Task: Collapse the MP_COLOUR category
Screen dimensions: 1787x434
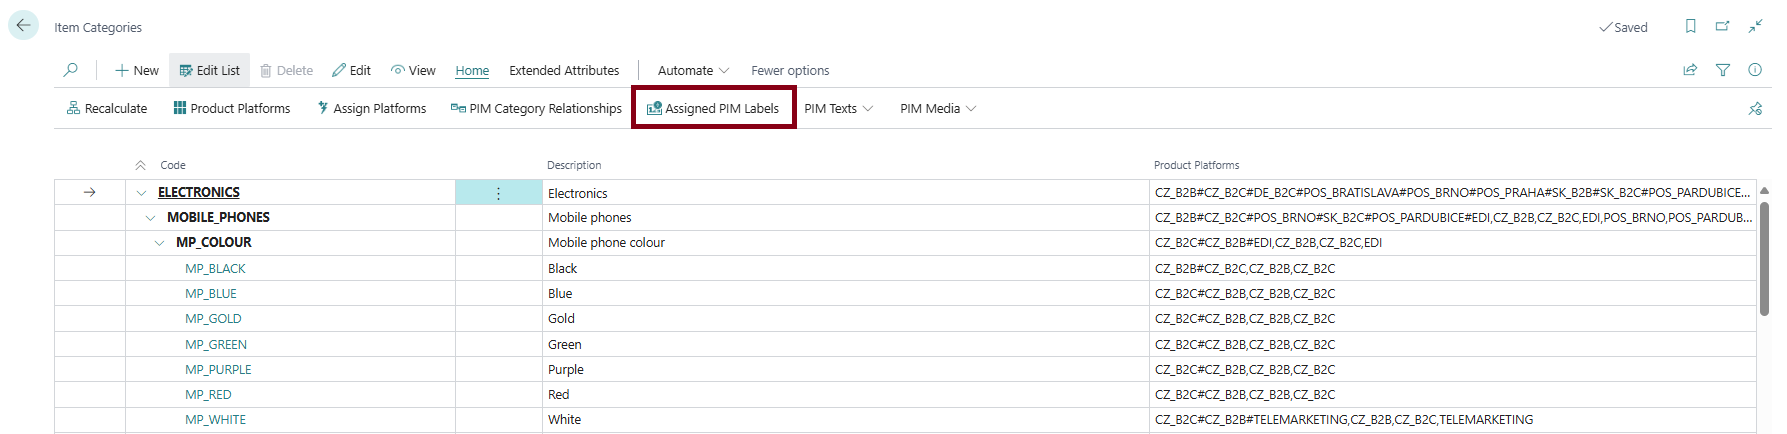Action: point(159,243)
